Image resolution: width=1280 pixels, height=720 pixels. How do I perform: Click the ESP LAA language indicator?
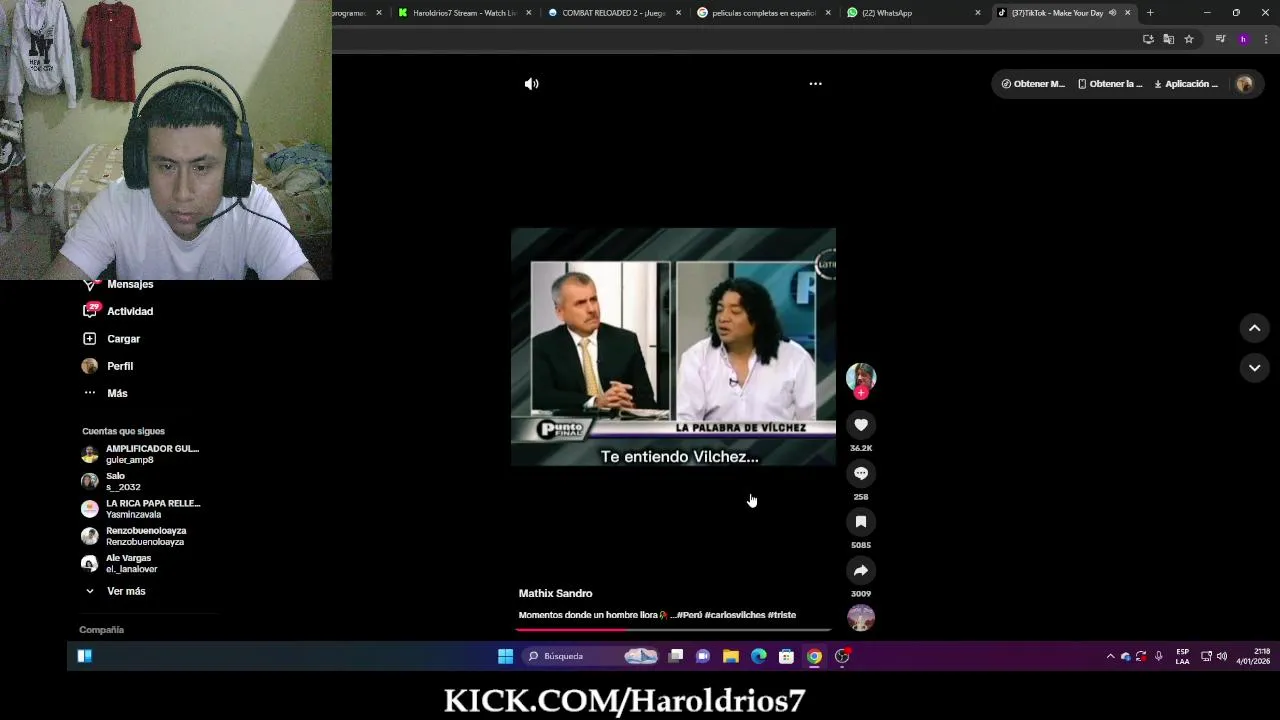1183,656
